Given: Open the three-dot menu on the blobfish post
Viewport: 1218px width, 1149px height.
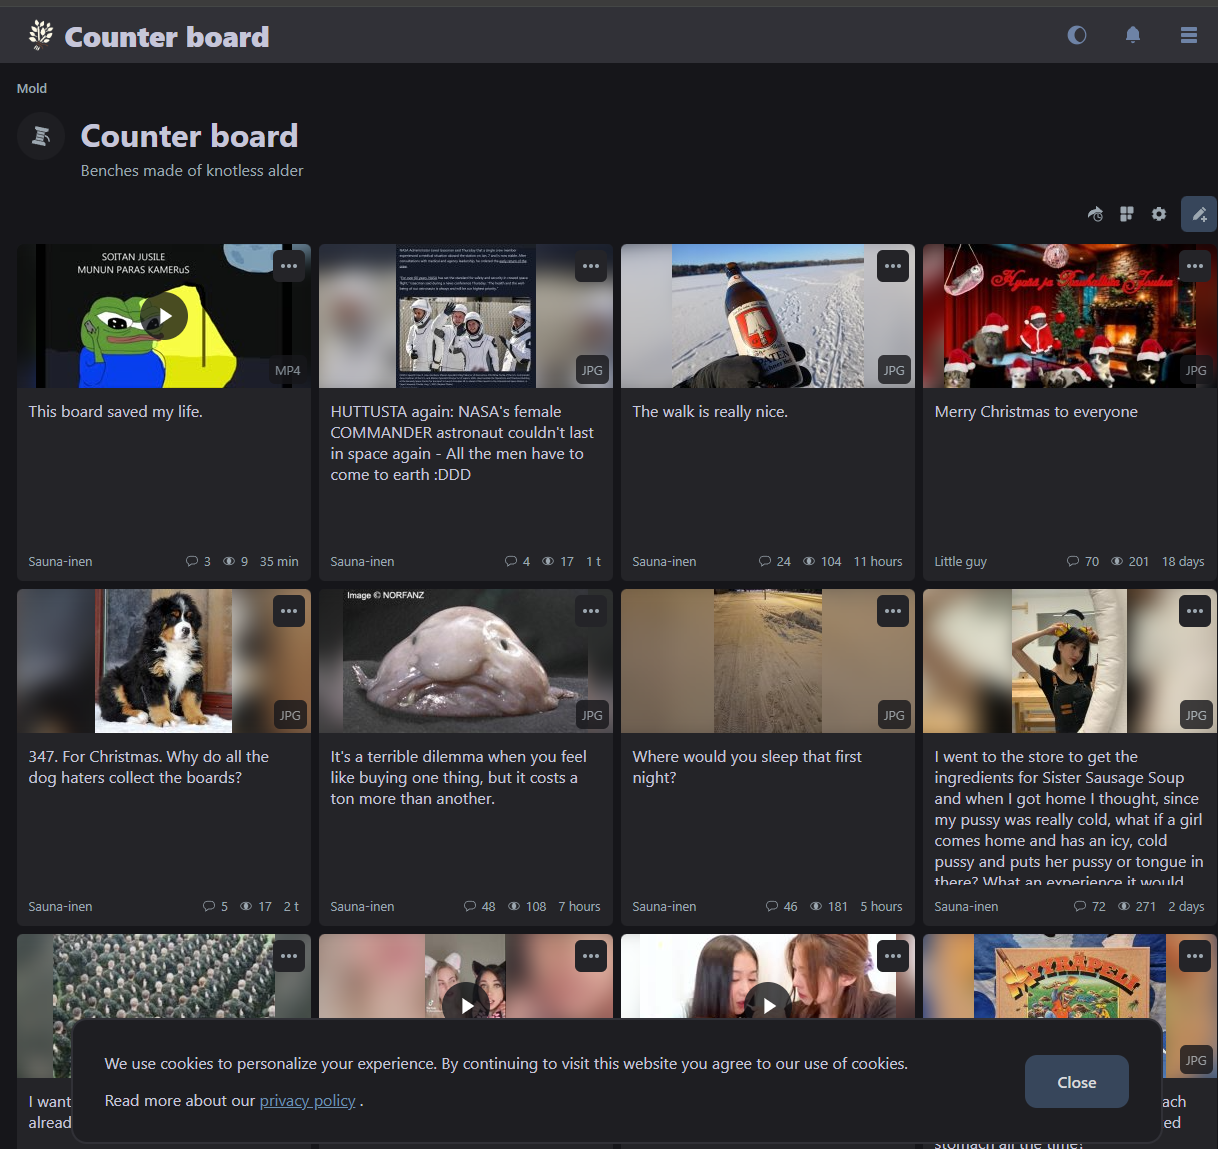Looking at the screenshot, I should [590, 611].
